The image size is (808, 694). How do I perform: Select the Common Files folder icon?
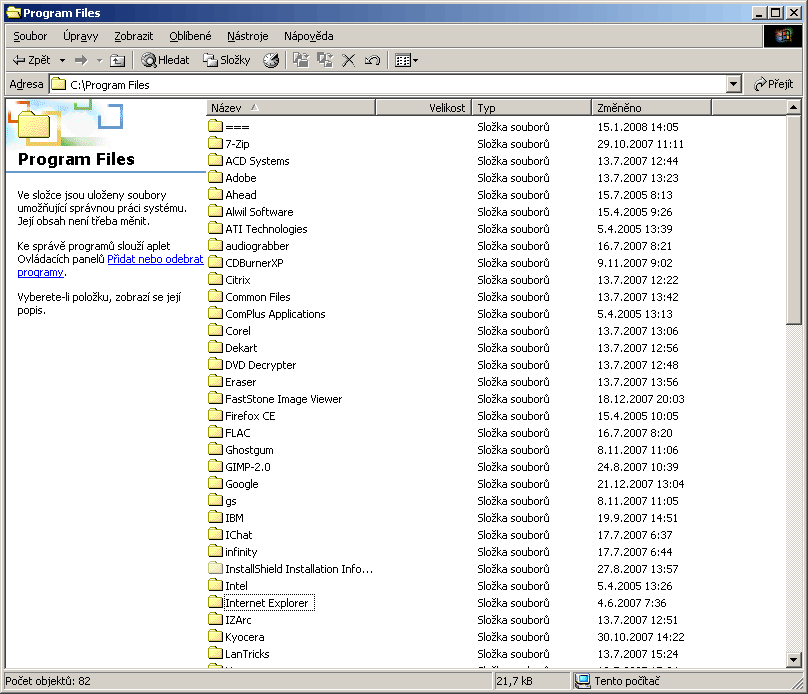(x=215, y=296)
